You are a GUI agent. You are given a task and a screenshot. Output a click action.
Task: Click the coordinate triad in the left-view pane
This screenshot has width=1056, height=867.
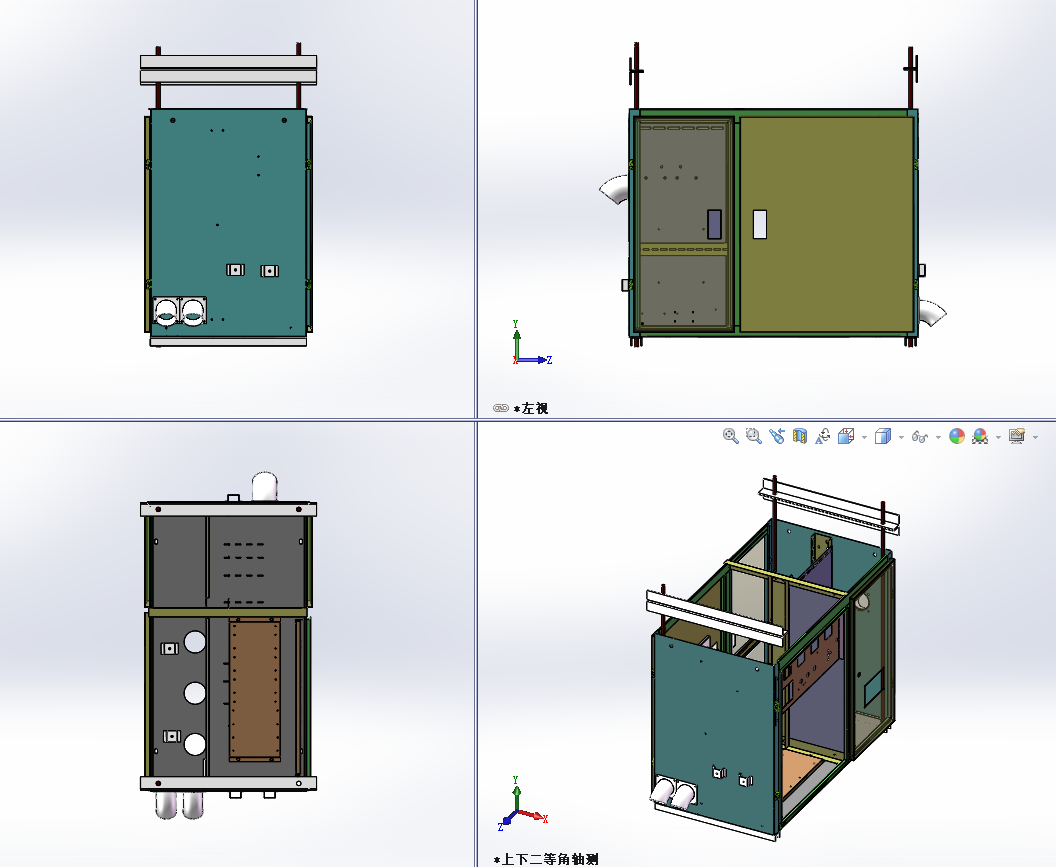(x=531, y=343)
